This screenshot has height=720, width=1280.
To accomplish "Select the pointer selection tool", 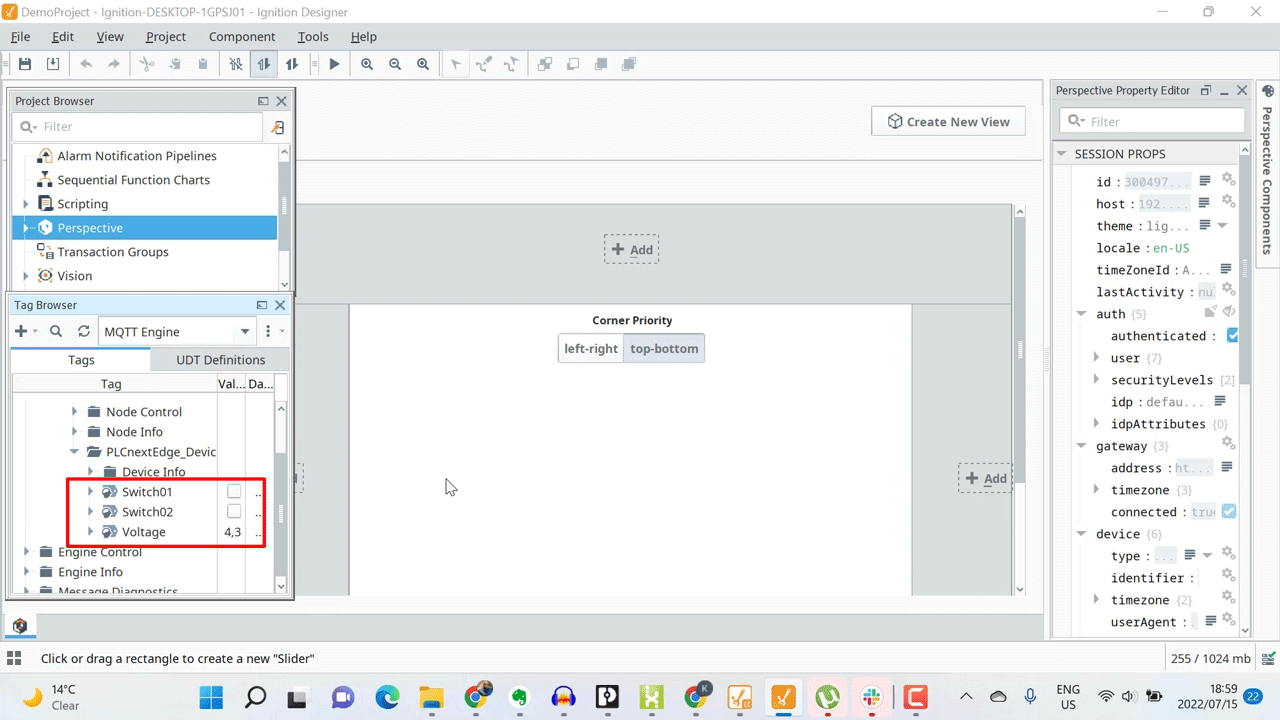I will click(456, 64).
